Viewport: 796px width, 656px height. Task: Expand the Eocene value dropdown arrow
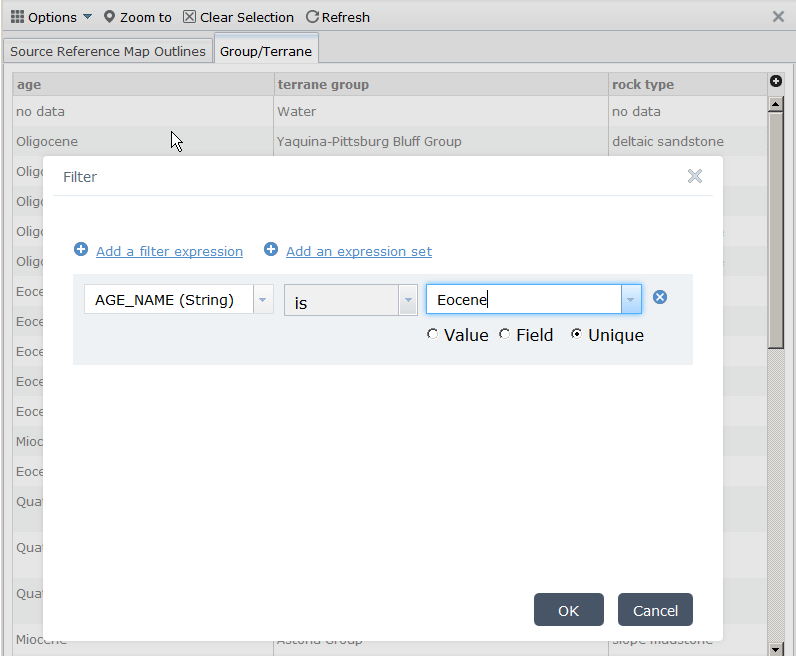pyautogui.click(x=630, y=300)
